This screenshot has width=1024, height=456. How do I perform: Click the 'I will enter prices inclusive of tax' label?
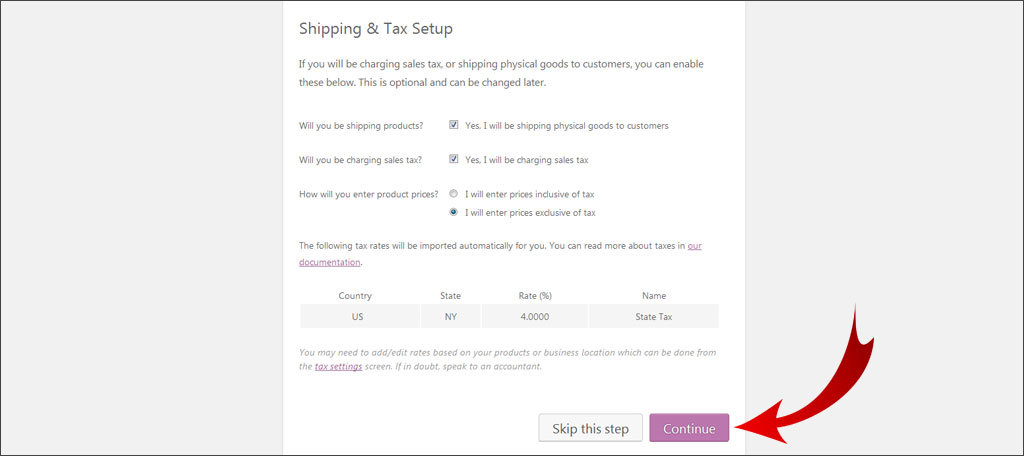(x=530, y=194)
